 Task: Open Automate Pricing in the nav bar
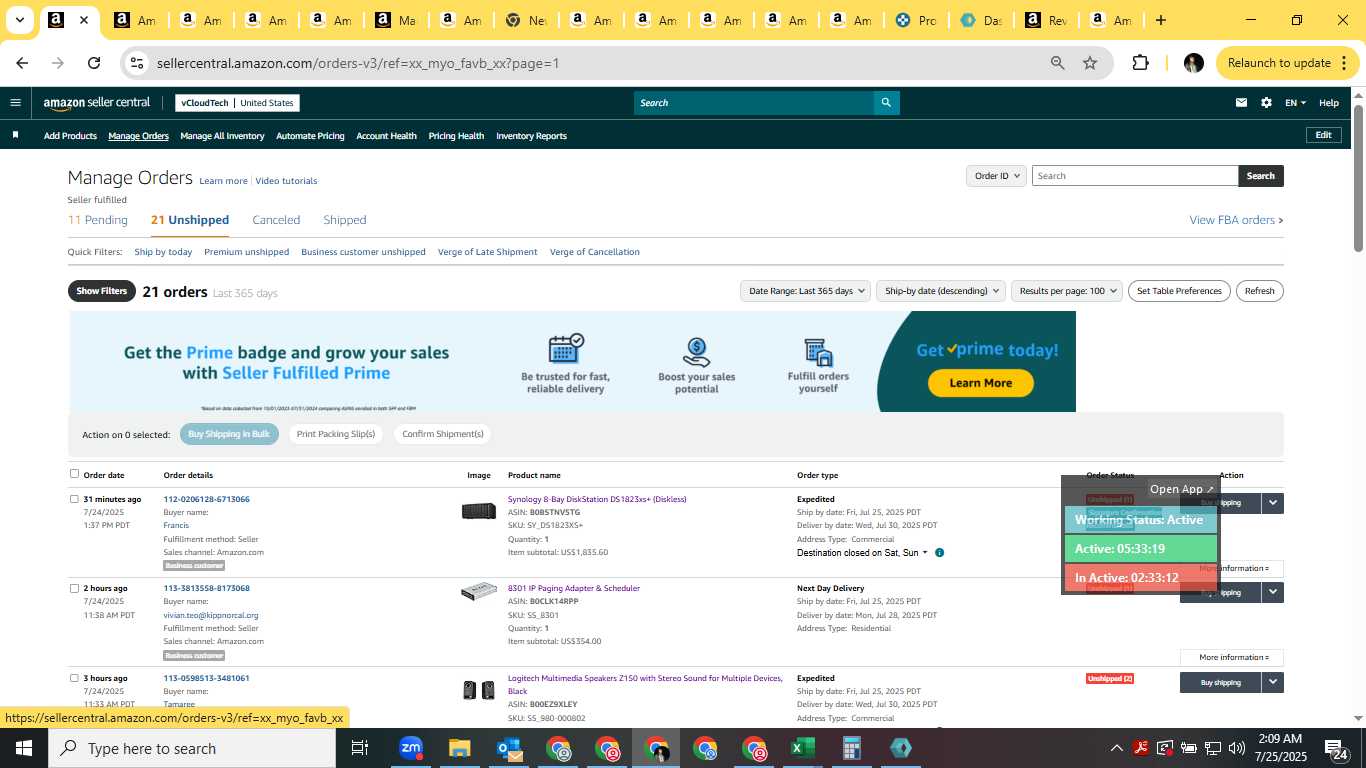(x=310, y=136)
